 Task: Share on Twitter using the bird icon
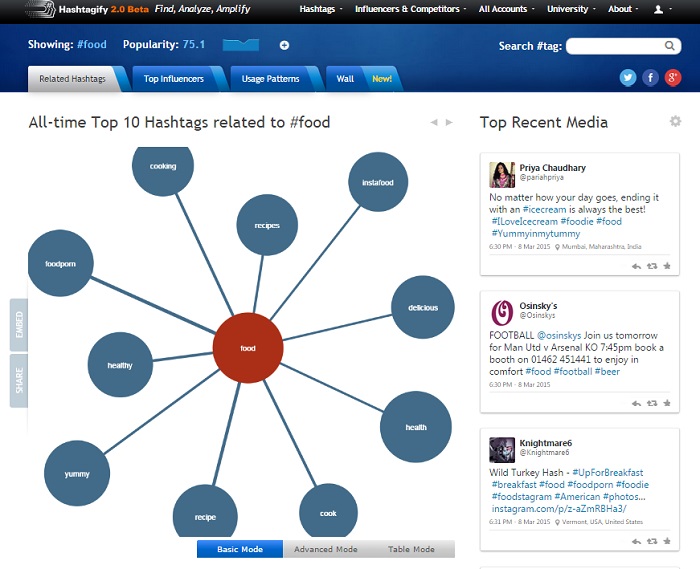628,78
